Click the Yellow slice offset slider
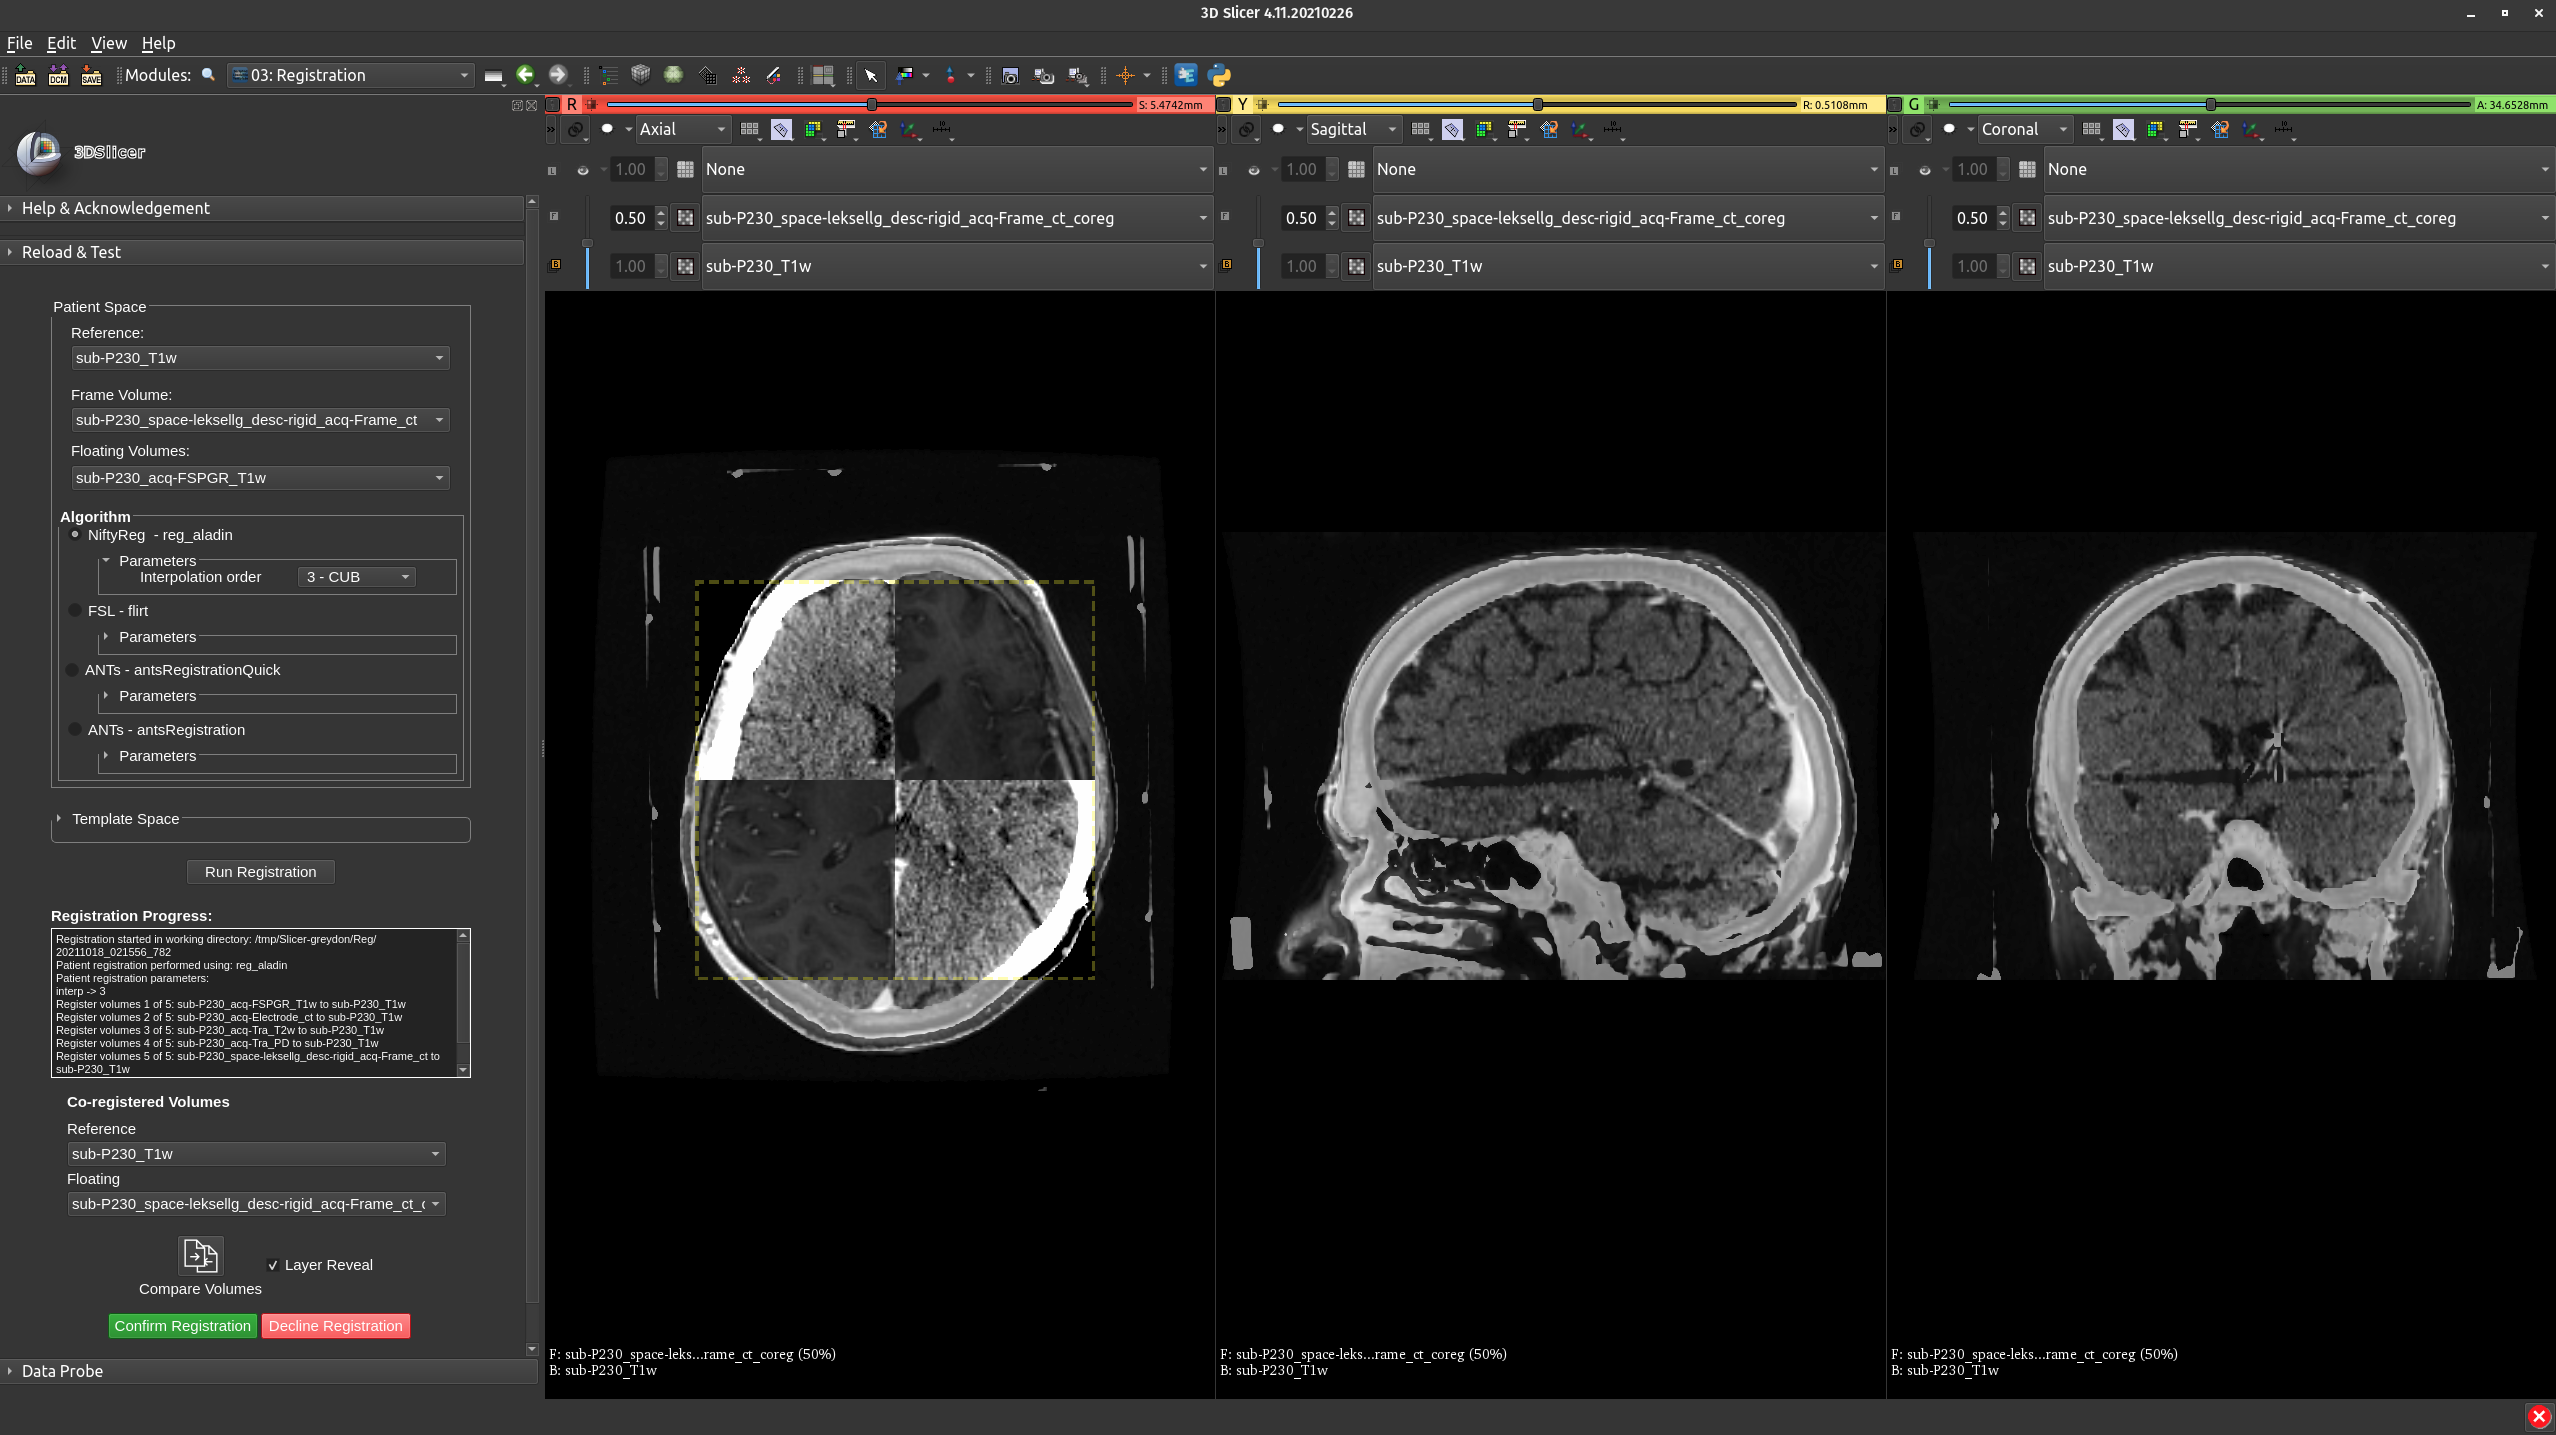Screen dimensions: 2556x1435 click(1537, 104)
